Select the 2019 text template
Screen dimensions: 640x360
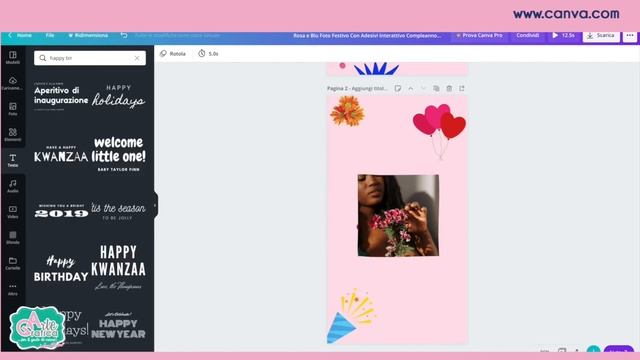(61, 211)
